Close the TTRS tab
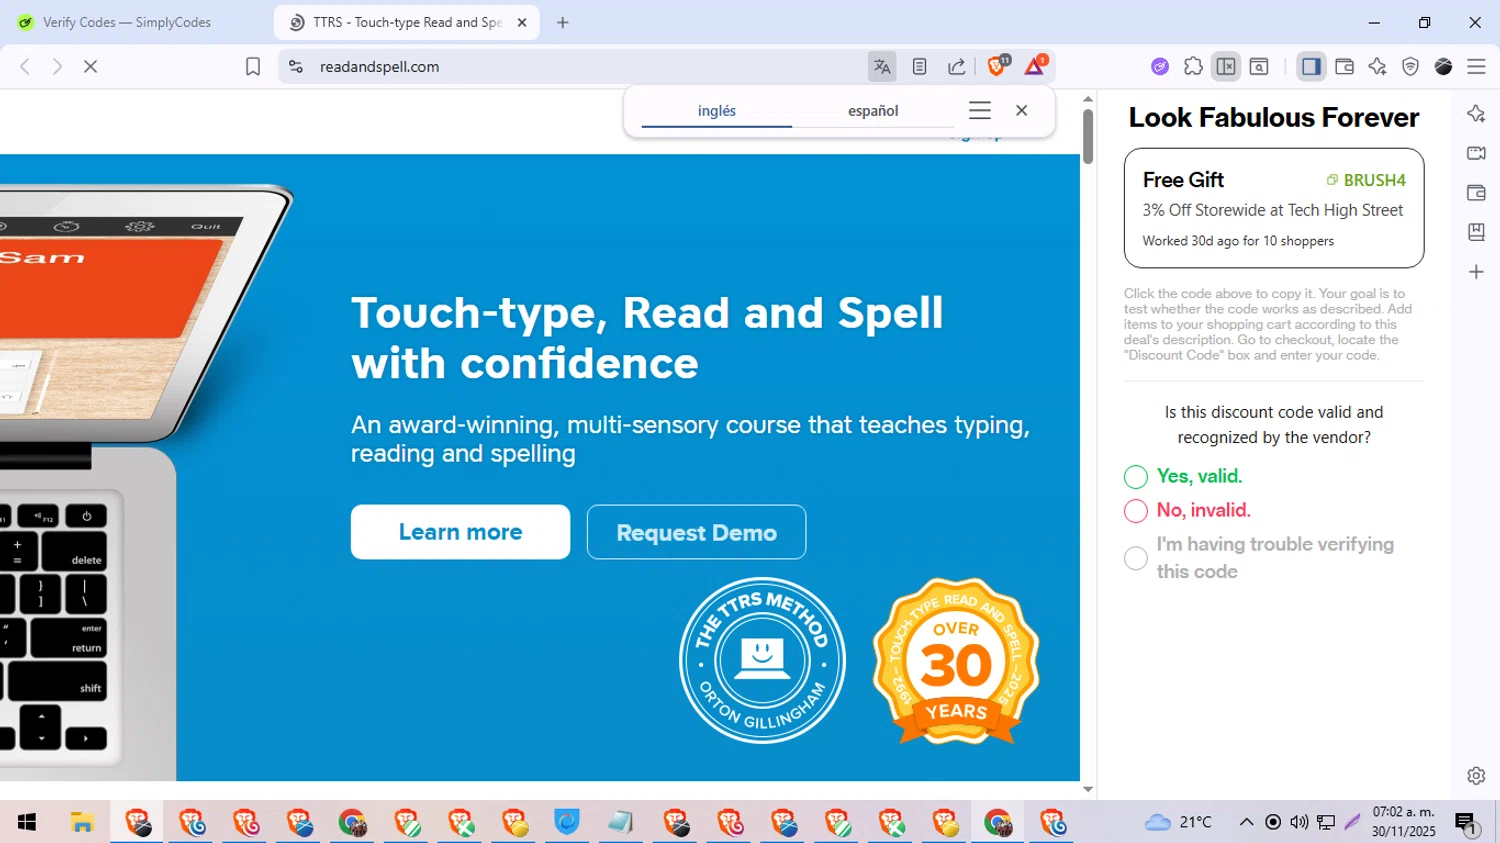Viewport: 1500px width, 843px height. (x=522, y=22)
